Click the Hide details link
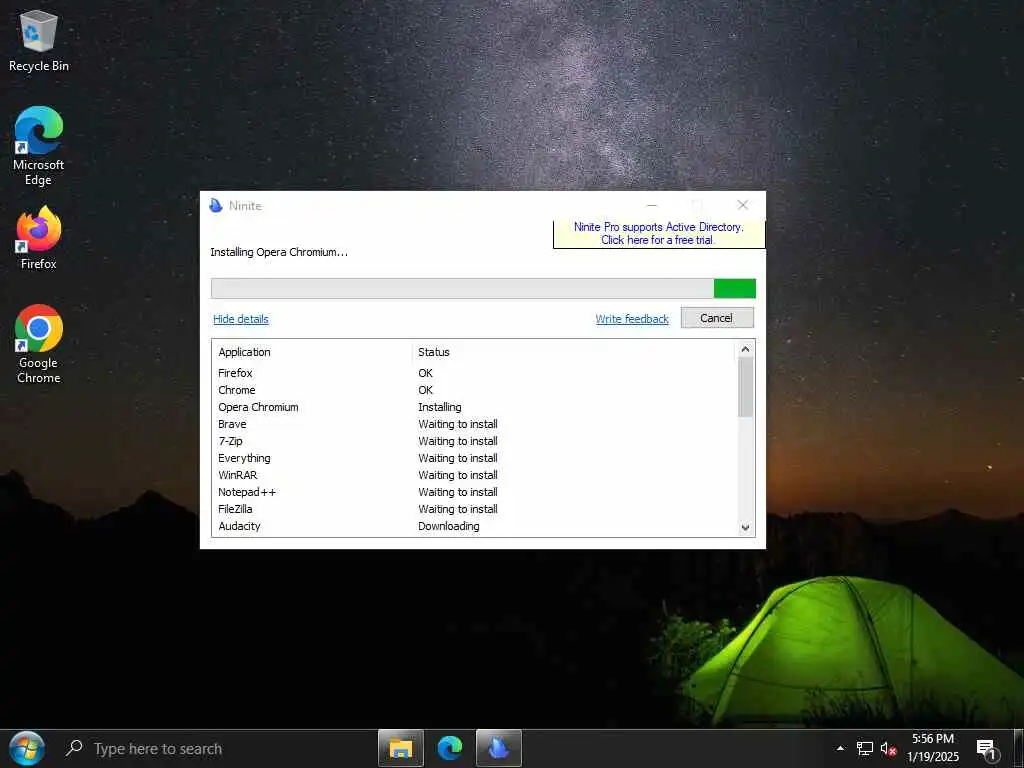The height and width of the screenshot is (768, 1024). tap(240, 319)
